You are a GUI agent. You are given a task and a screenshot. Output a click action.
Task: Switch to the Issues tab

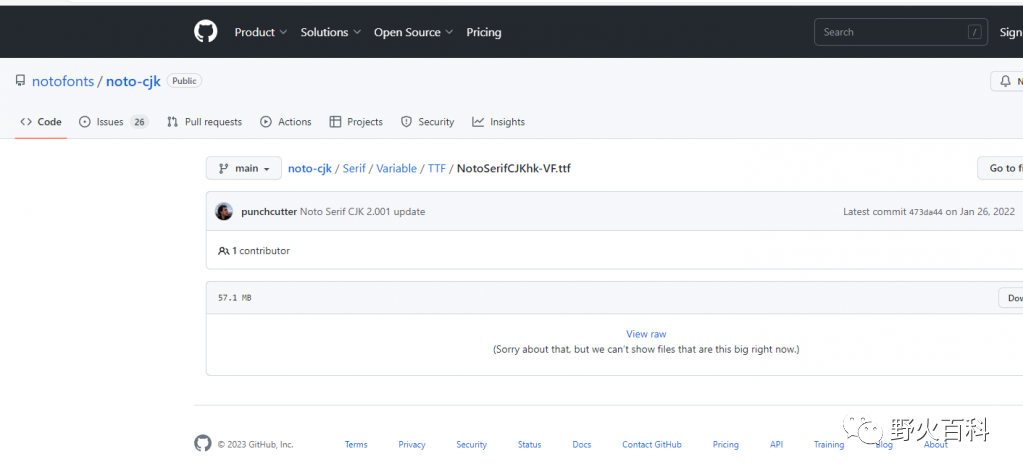click(114, 122)
